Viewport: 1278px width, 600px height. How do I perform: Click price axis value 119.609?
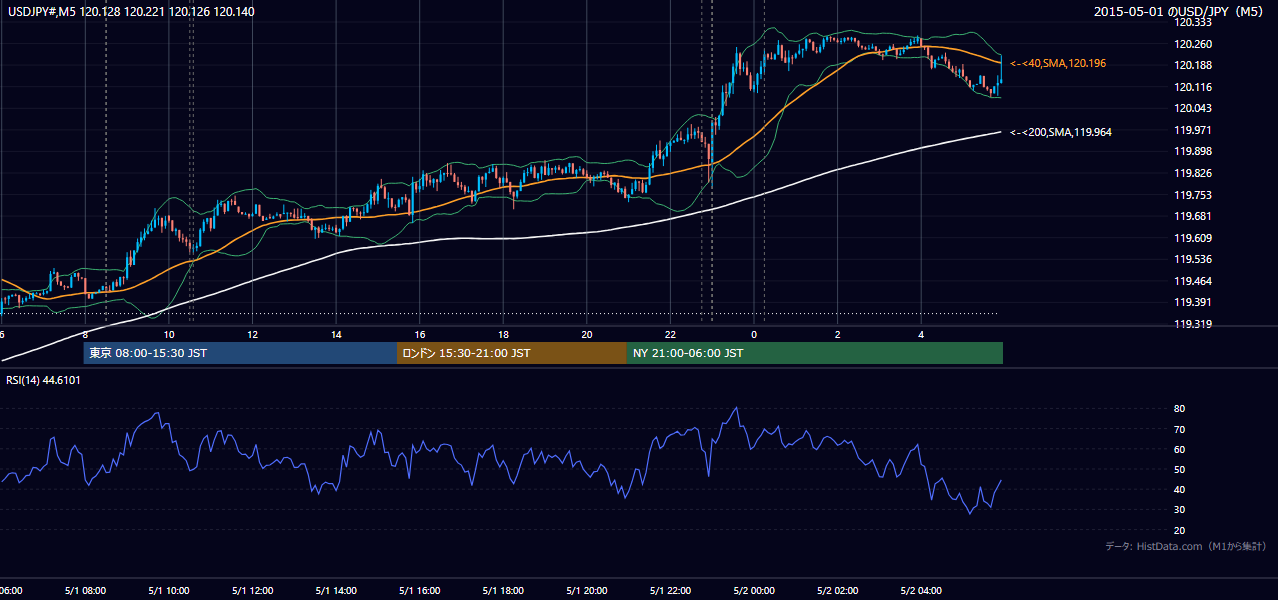1193,238
